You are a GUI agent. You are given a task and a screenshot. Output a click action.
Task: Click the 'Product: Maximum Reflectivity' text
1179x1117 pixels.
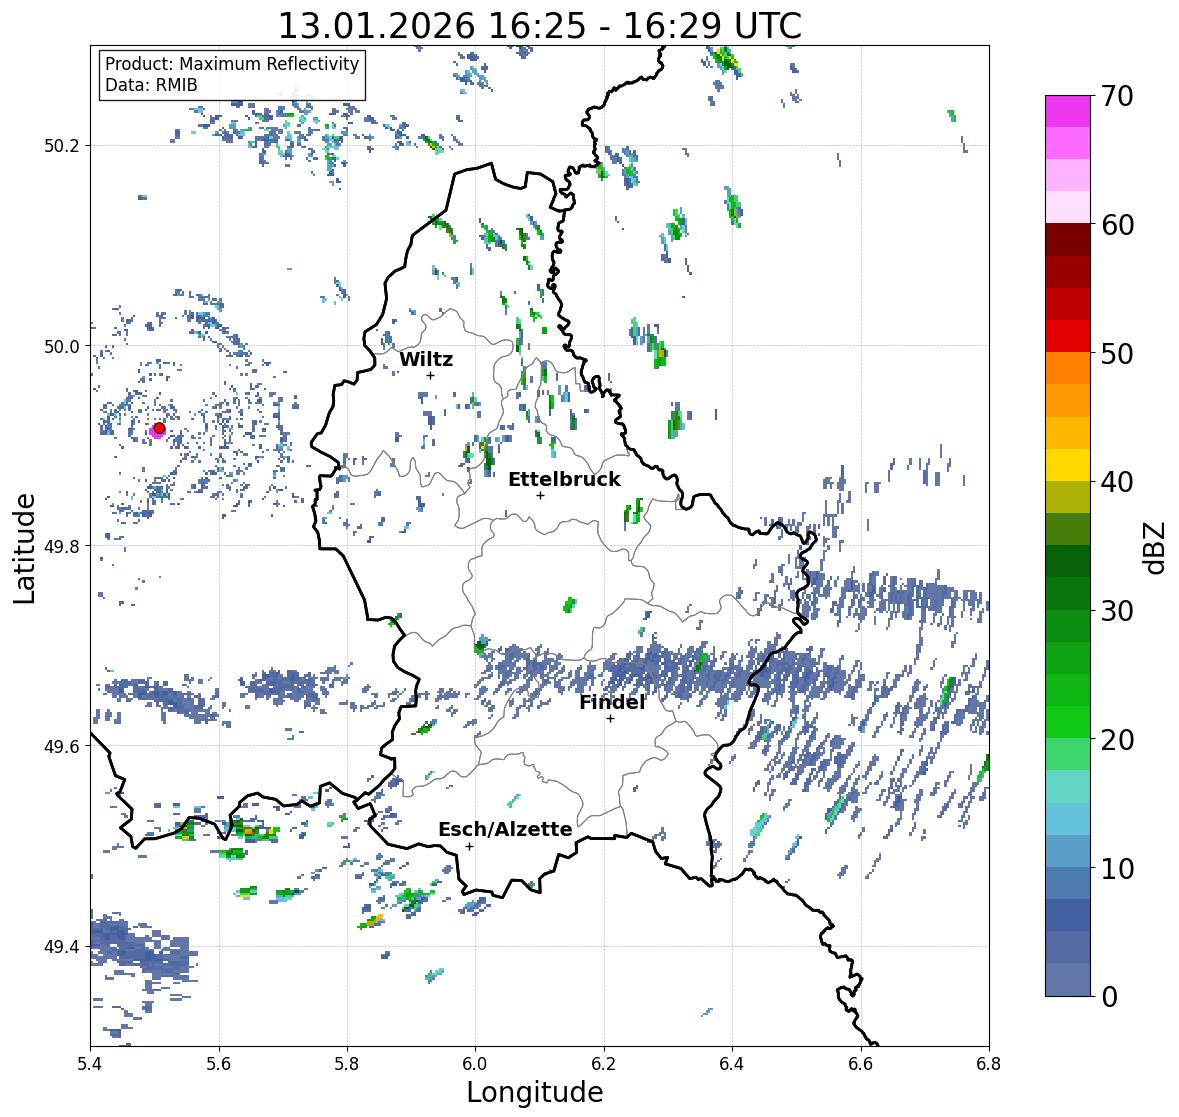[232, 64]
